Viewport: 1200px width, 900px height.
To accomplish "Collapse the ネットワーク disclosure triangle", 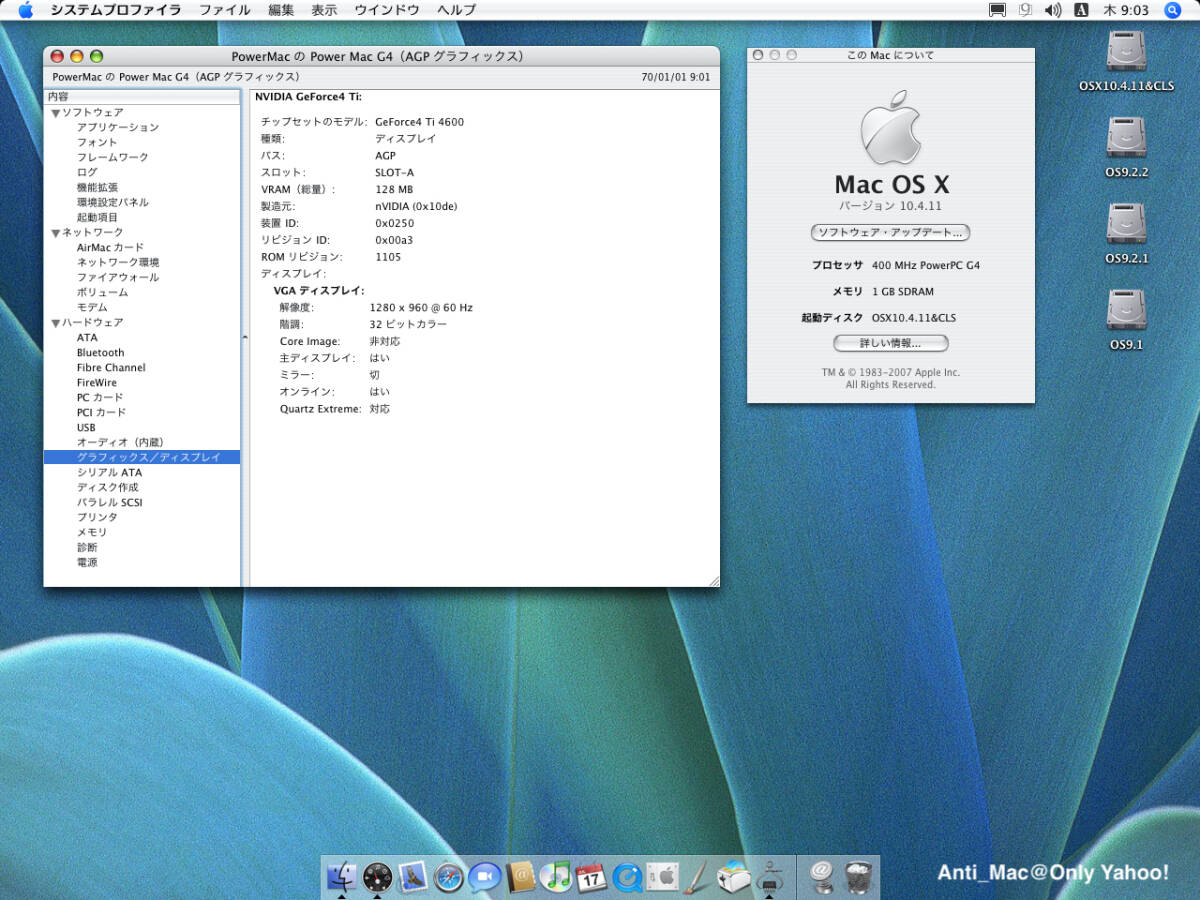I will point(56,233).
